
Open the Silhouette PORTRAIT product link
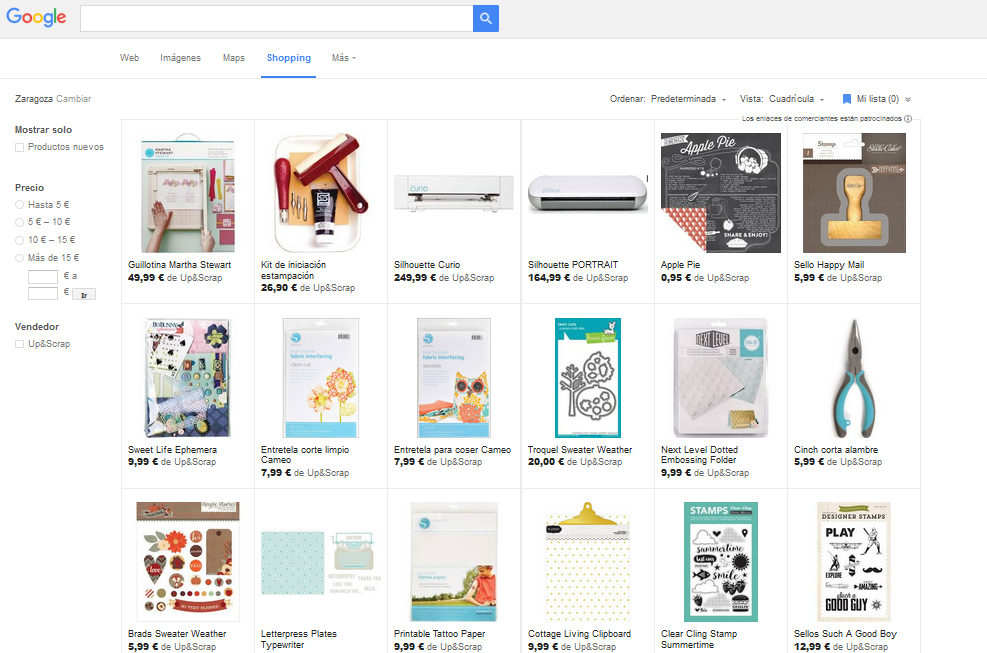click(573, 265)
